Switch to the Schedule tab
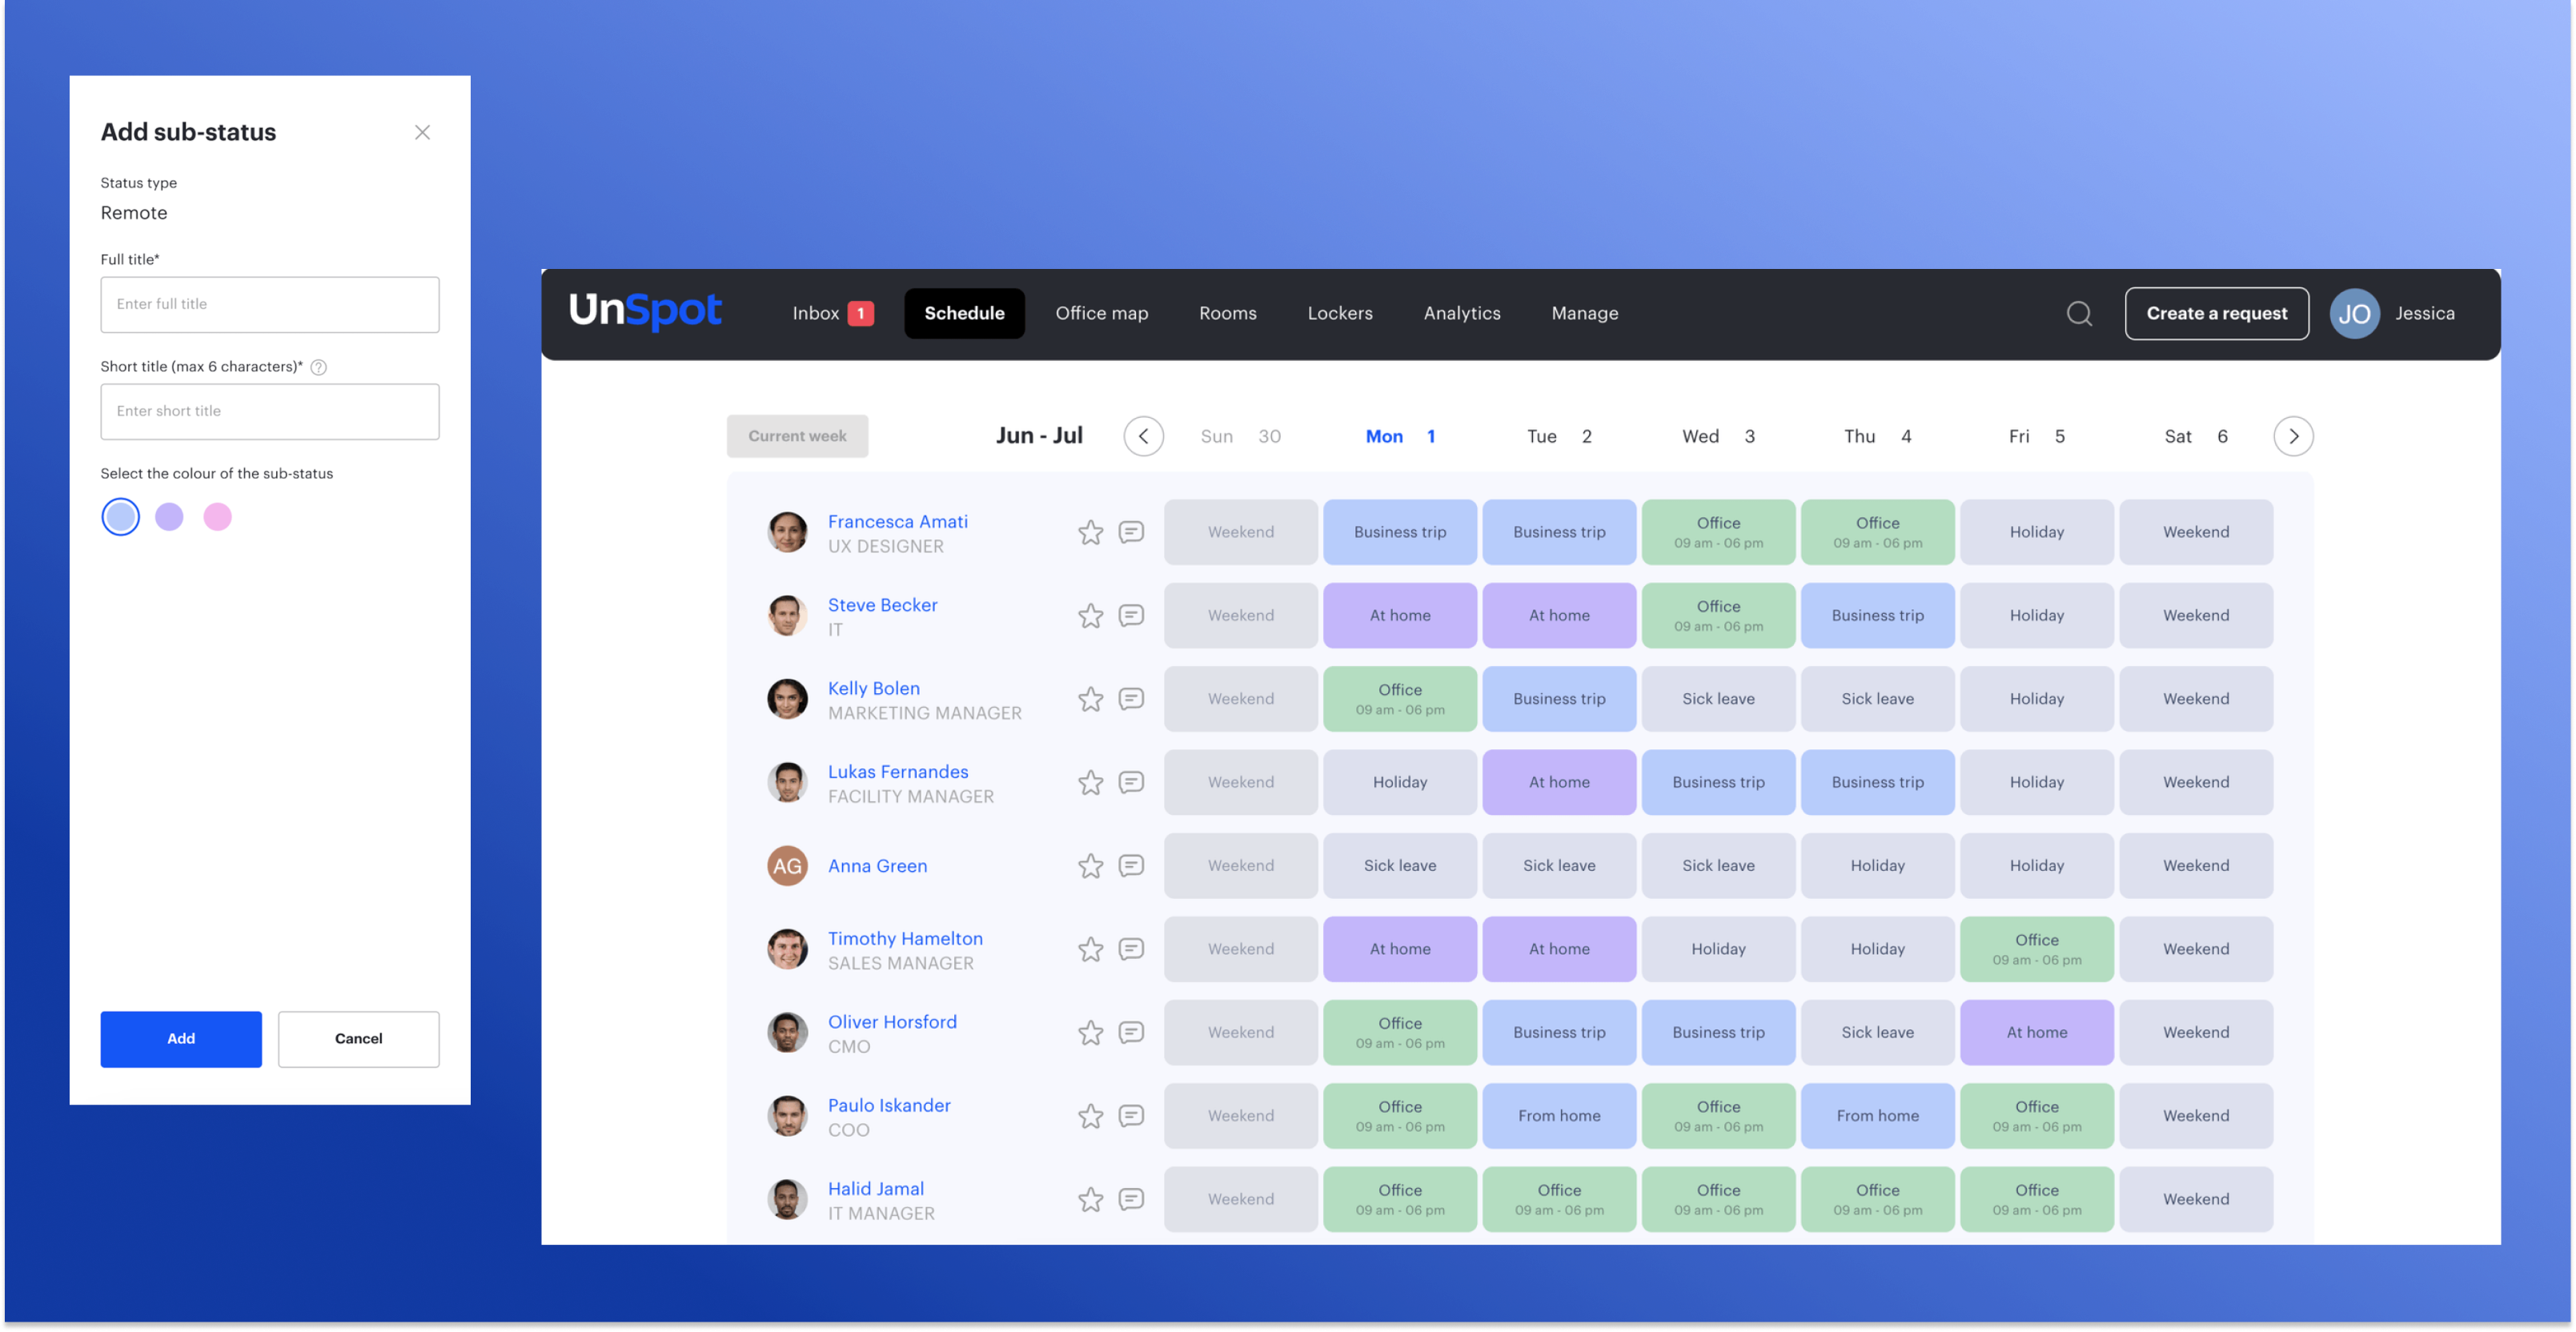This screenshot has width=2576, height=1332. click(x=964, y=314)
